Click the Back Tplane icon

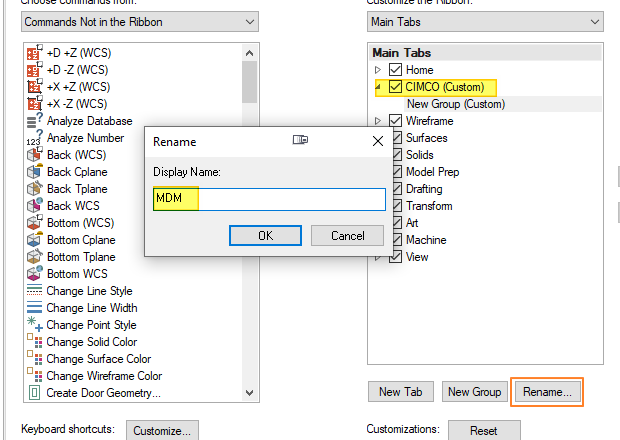34,189
